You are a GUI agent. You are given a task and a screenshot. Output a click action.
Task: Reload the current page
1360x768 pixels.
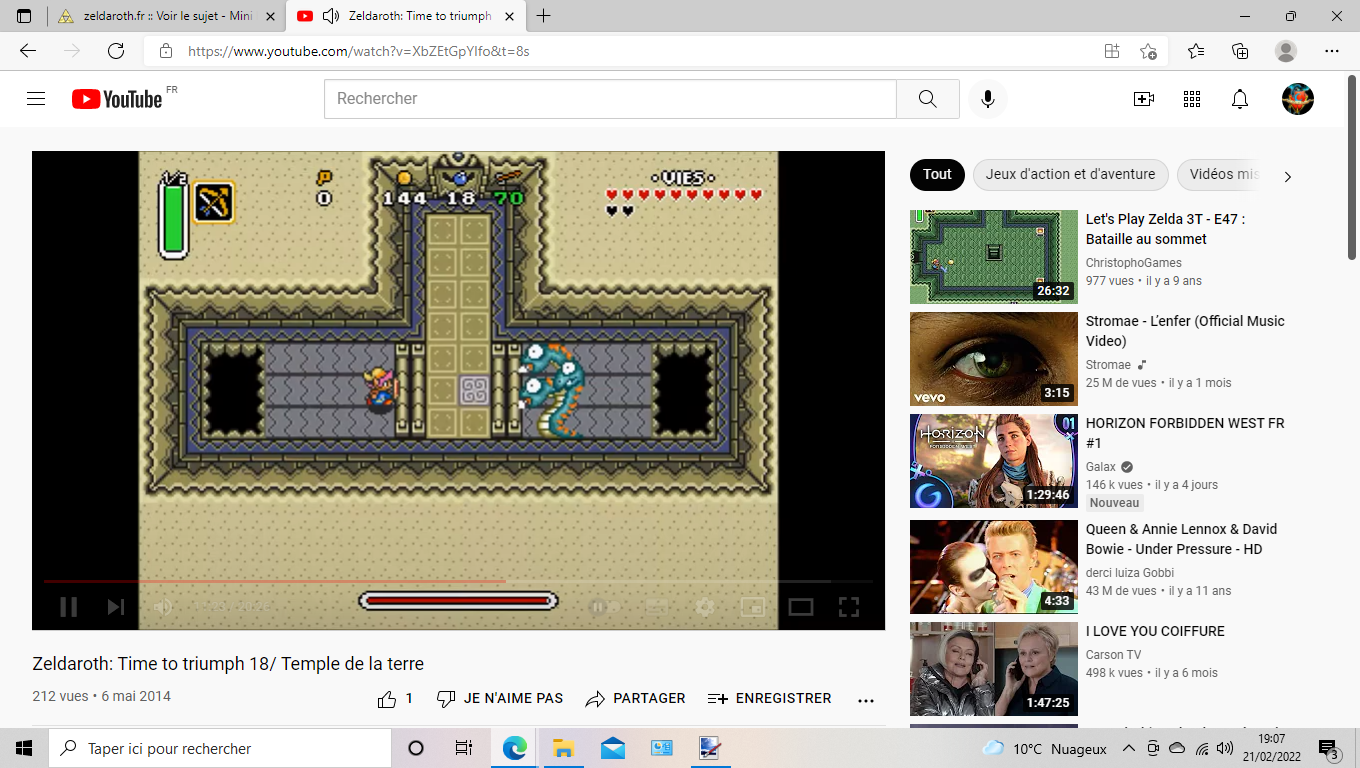click(116, 51)
